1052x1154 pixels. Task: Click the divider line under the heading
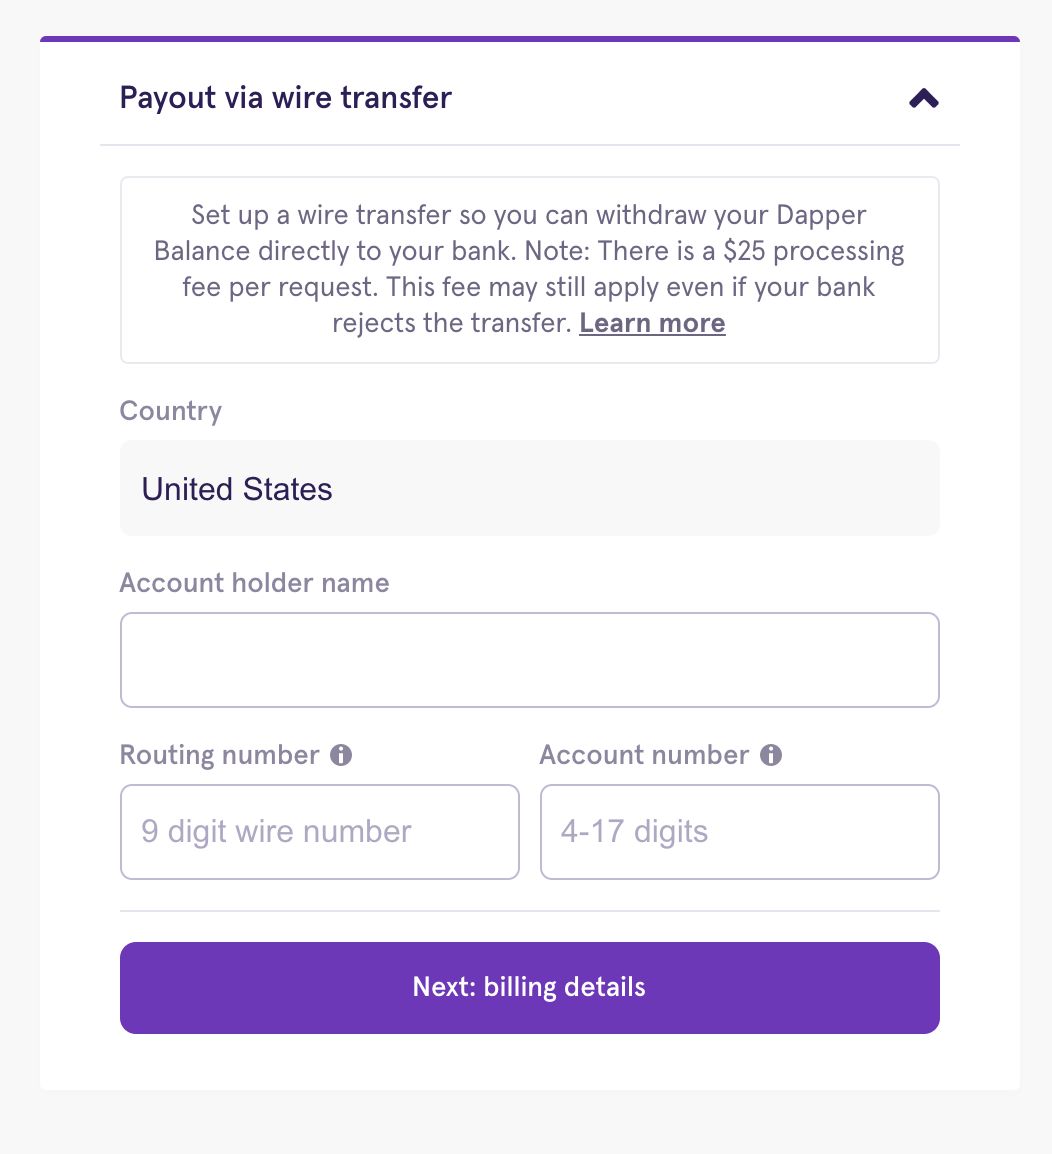tap(529, 145)
